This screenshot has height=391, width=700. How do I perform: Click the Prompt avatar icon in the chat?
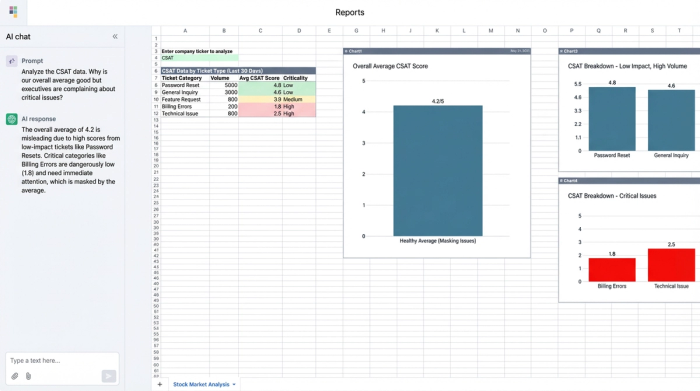(12, 61)
